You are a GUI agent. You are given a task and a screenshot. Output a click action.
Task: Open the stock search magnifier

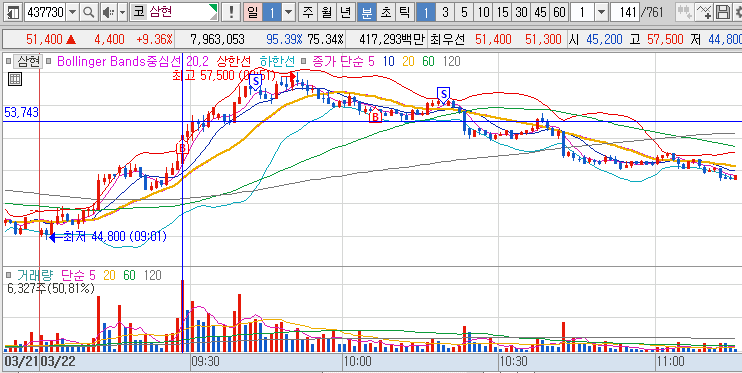[x=88, y=12]
